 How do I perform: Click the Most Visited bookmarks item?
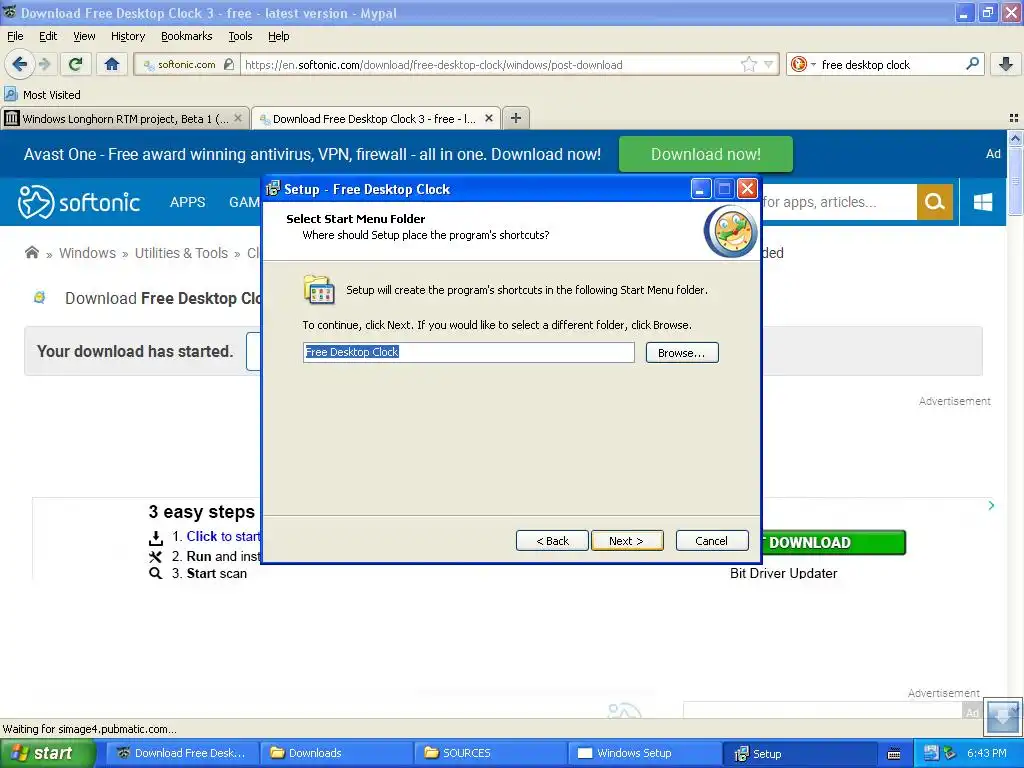[x=43, y=95]
